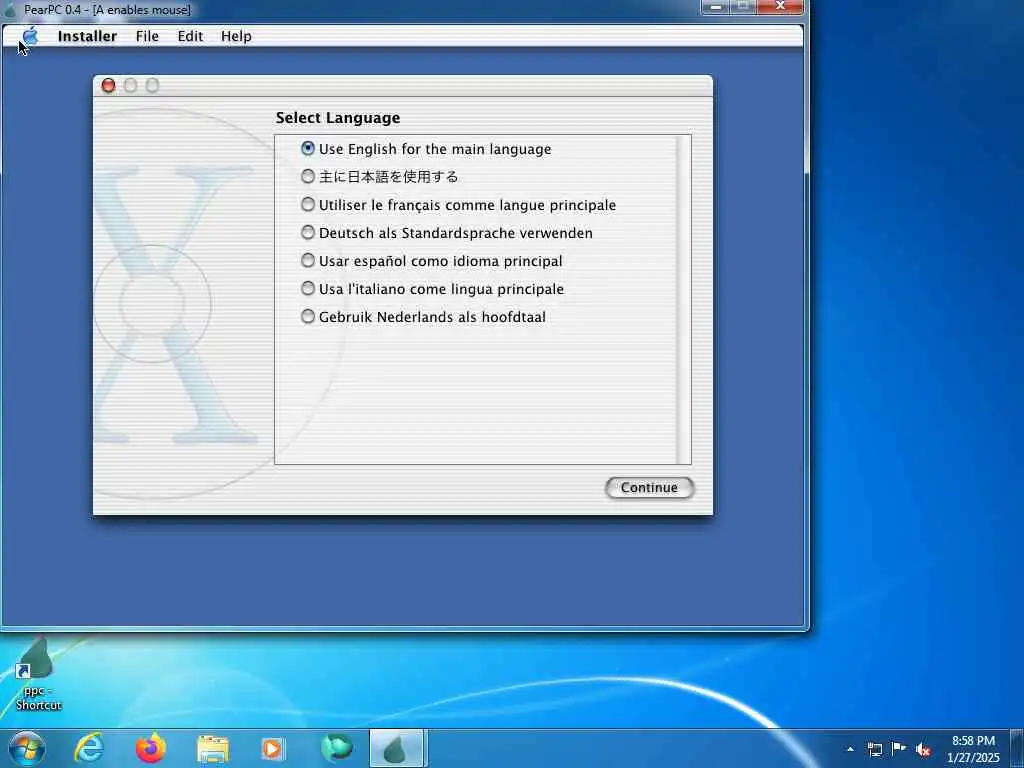Click the Continue button
The height and width of the screenshot is (768, 1024).
649,488
